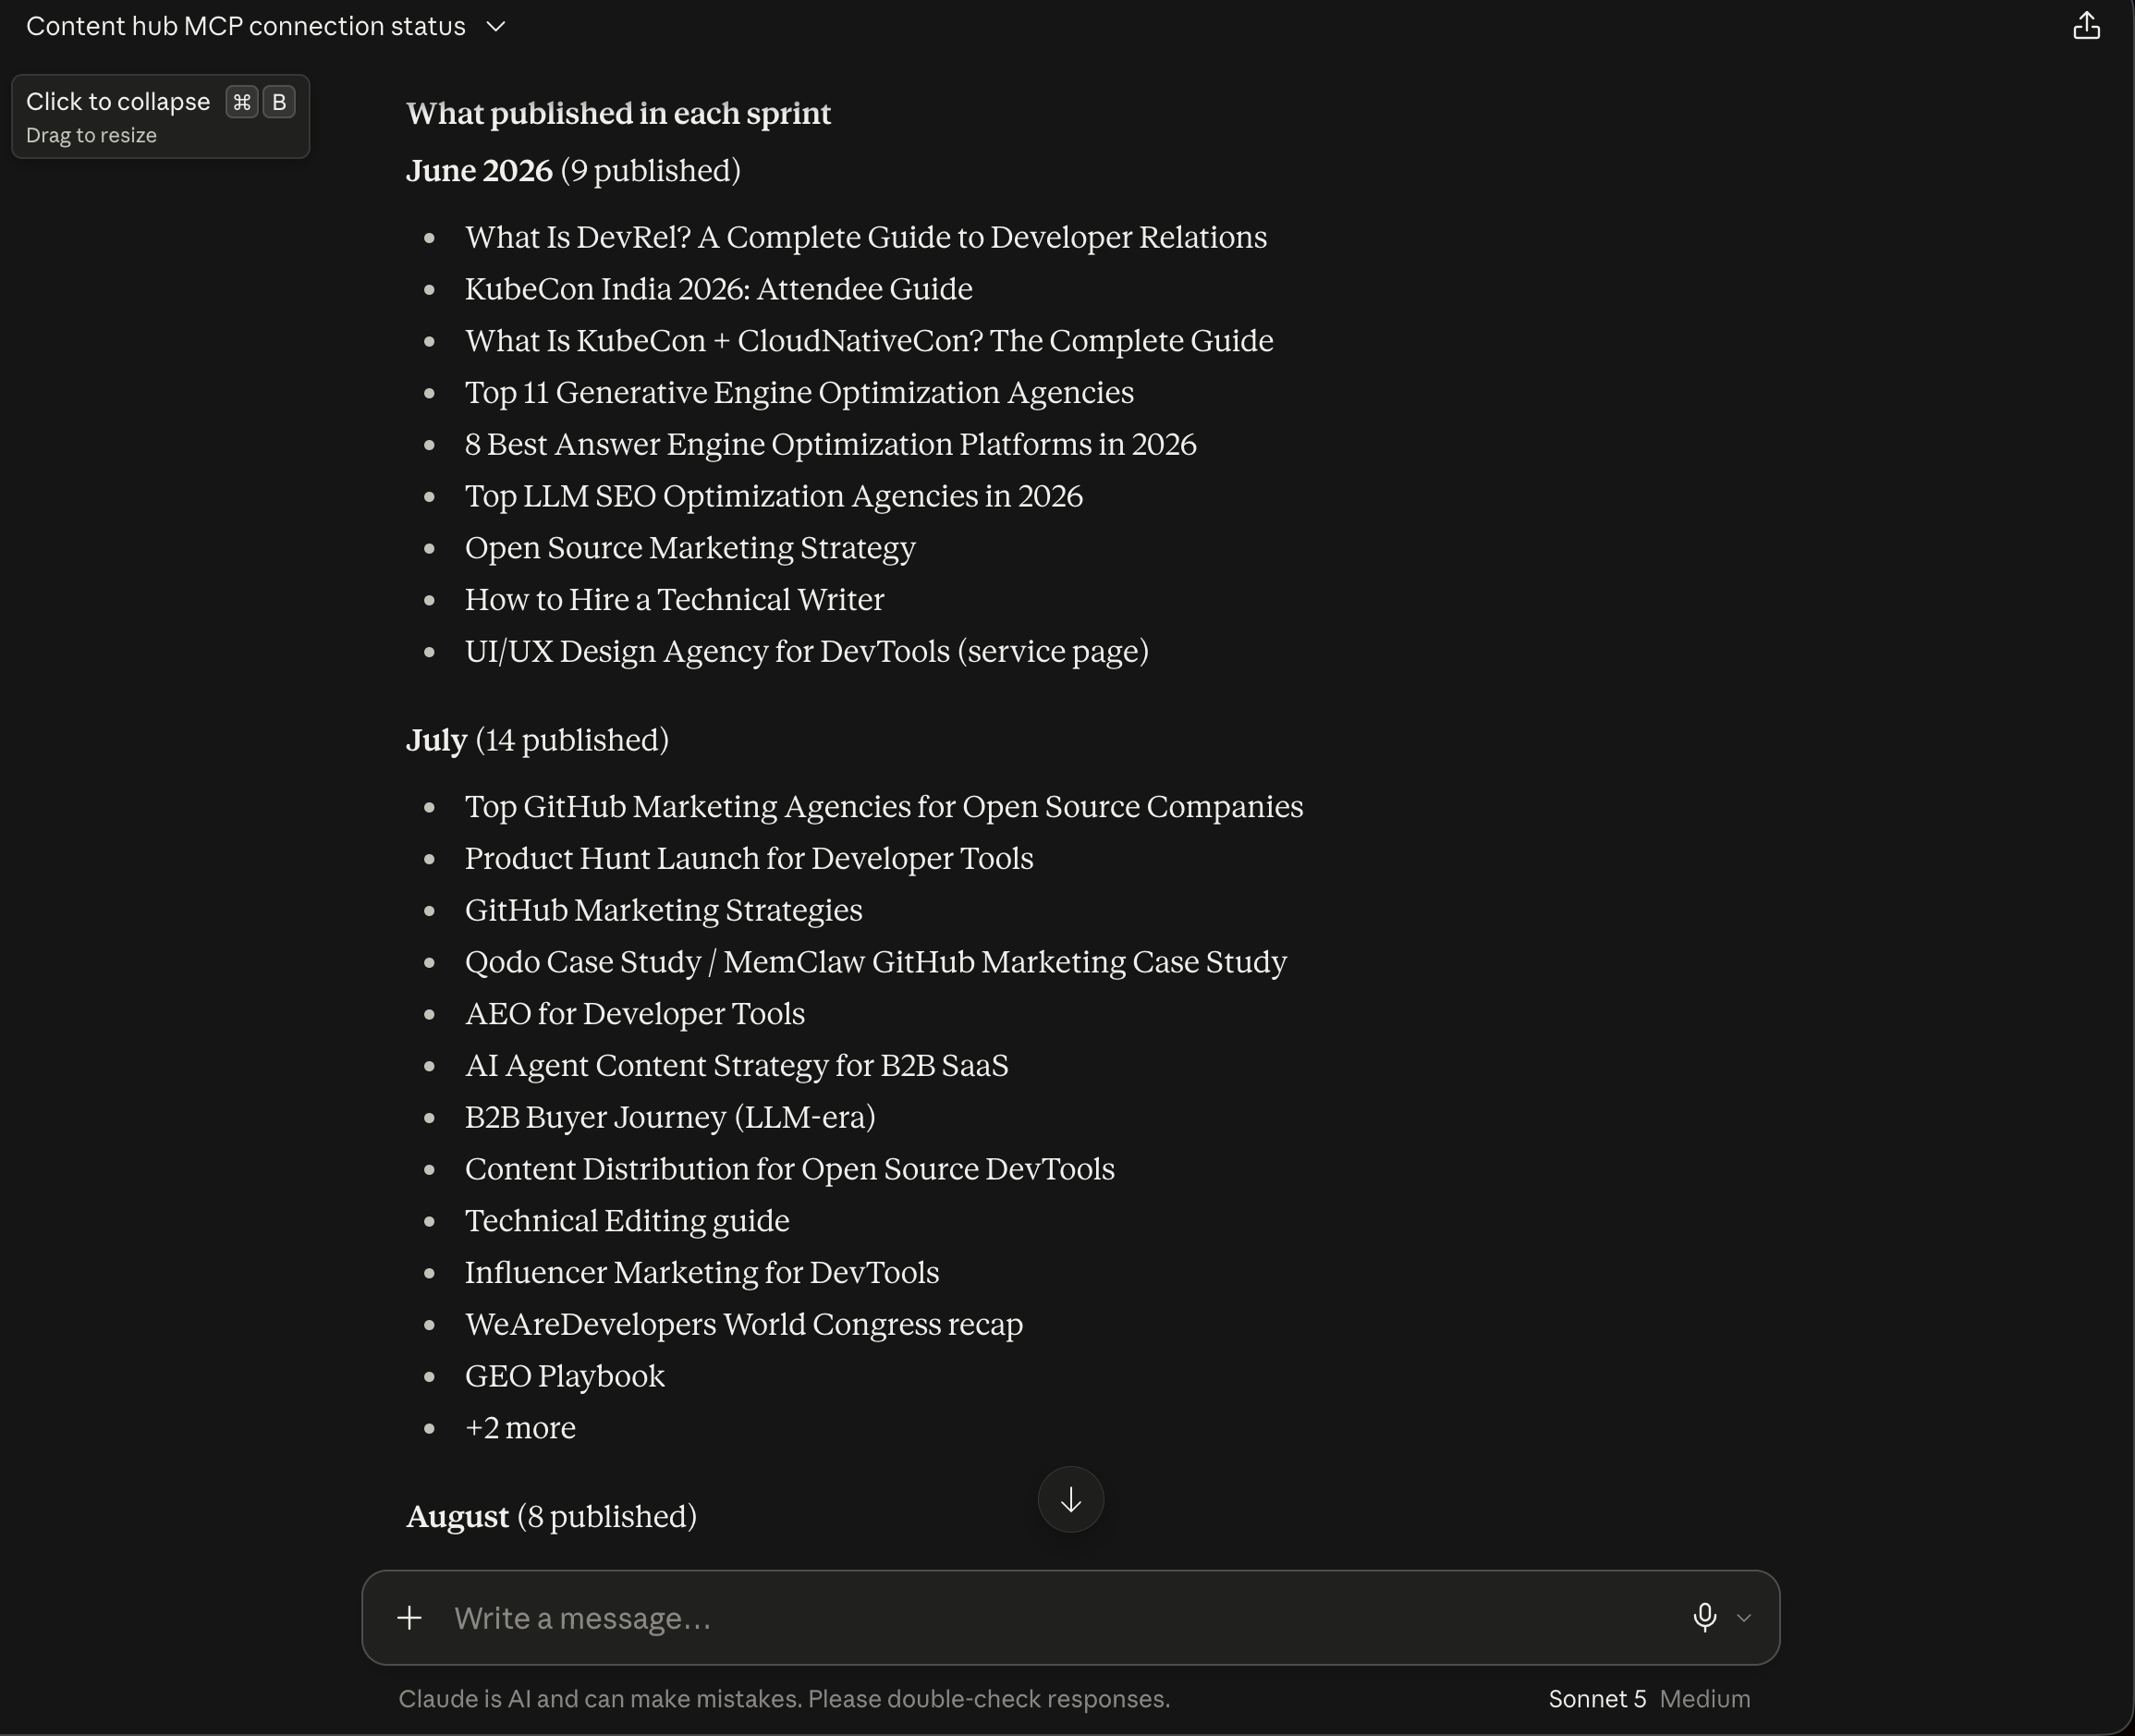The image size is (2135, 1736).
Task: Click the +2 more list item
Action: tap(520, 1427)
